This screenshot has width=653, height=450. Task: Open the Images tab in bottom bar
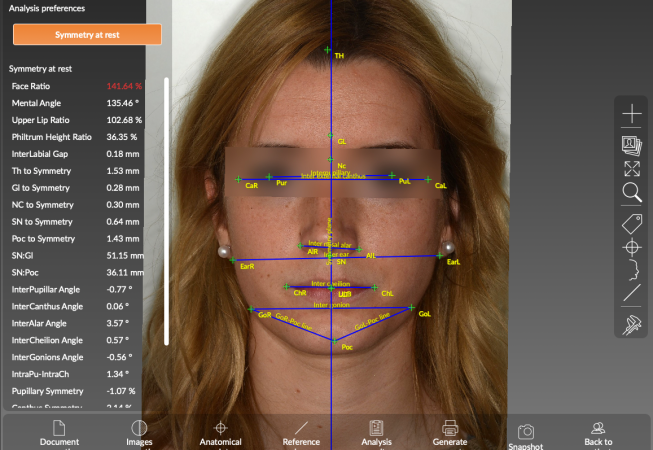pyautogui.click(x=139, y=433)
